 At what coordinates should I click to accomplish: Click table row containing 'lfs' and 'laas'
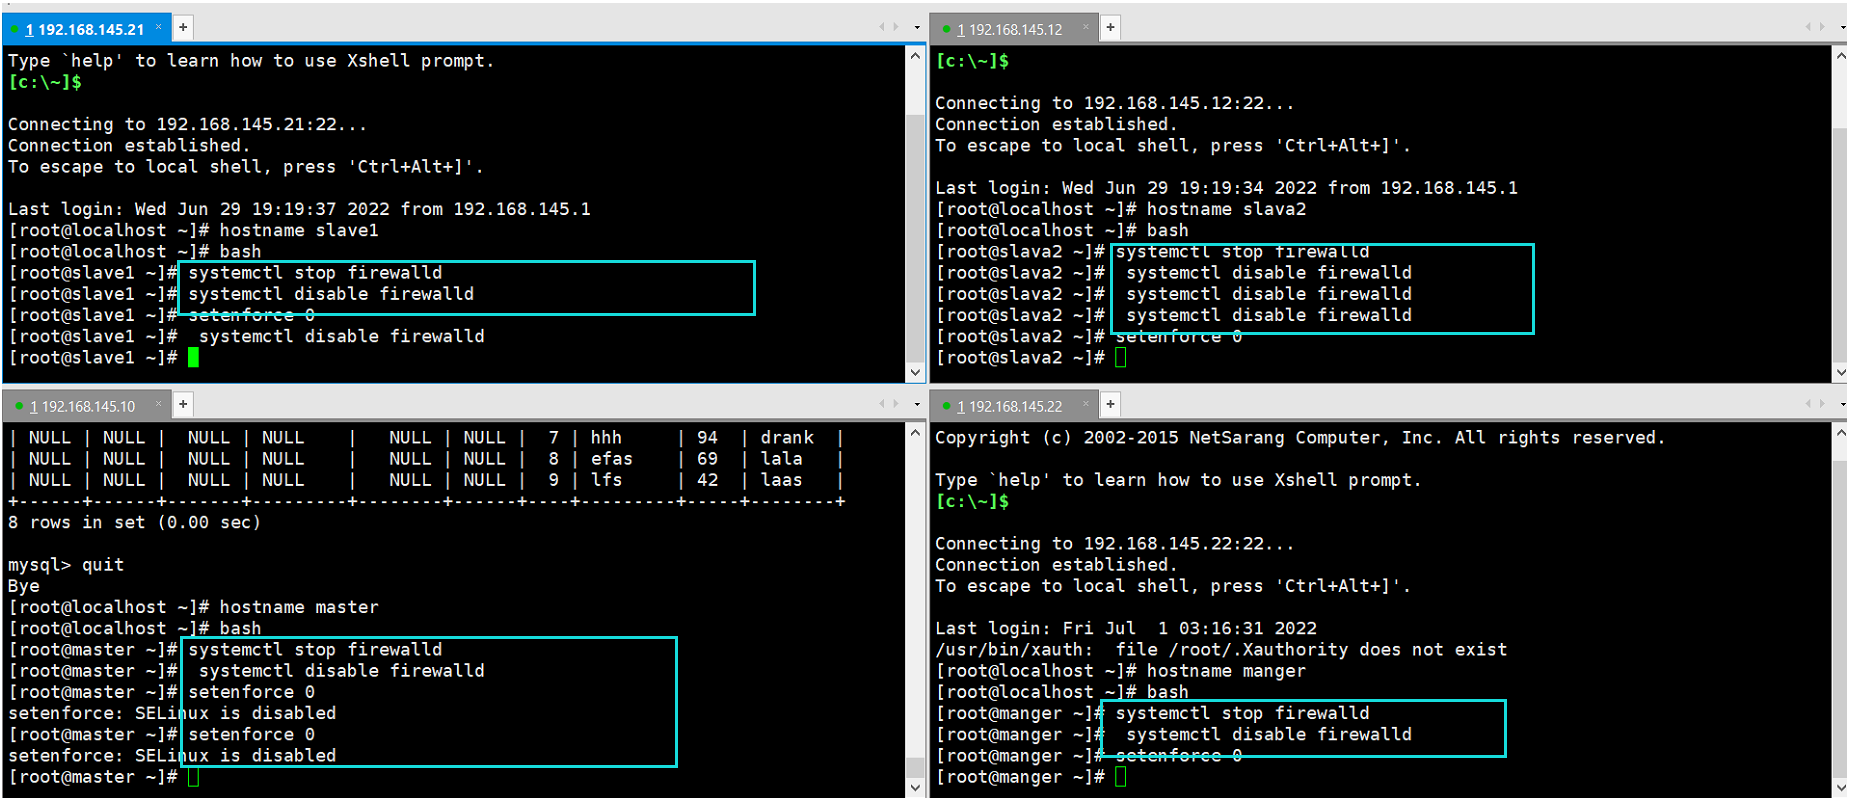coord(427,480)
